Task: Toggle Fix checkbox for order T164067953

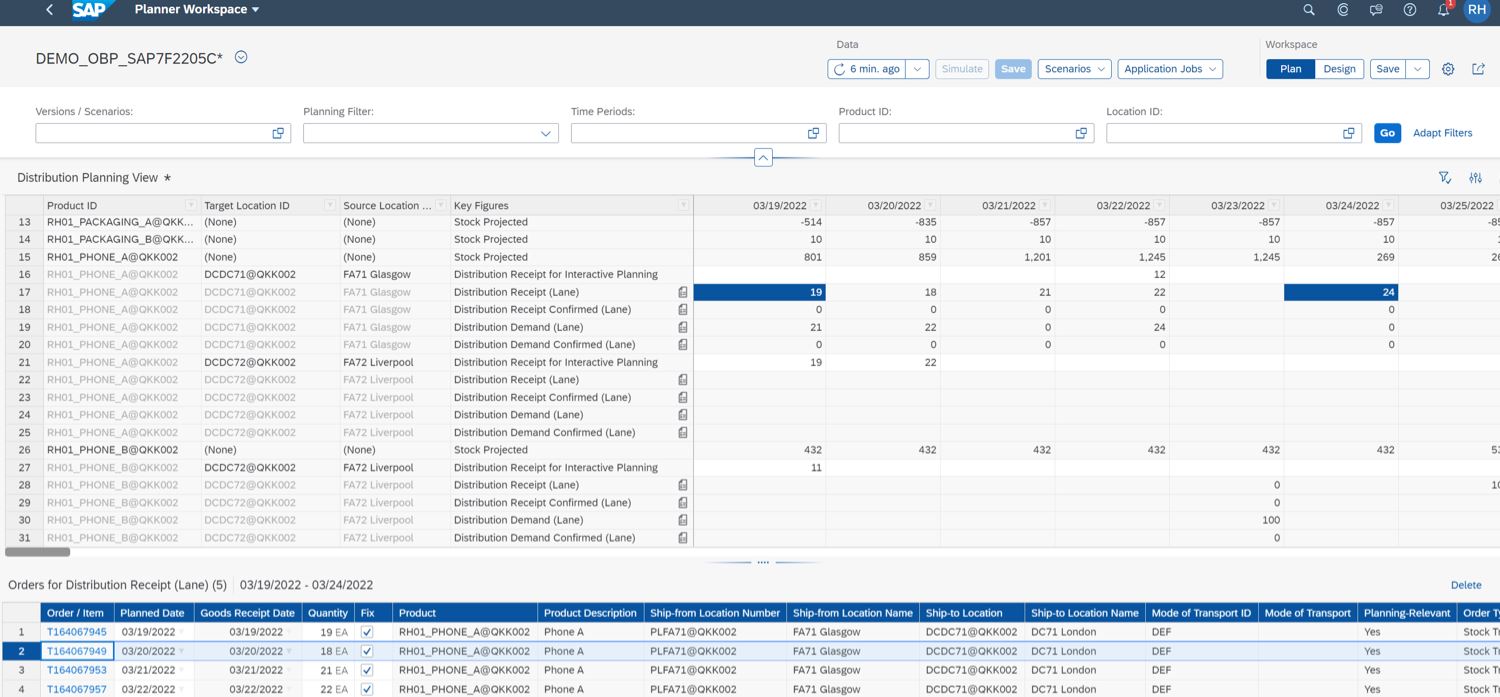Action: pos(366,670)
